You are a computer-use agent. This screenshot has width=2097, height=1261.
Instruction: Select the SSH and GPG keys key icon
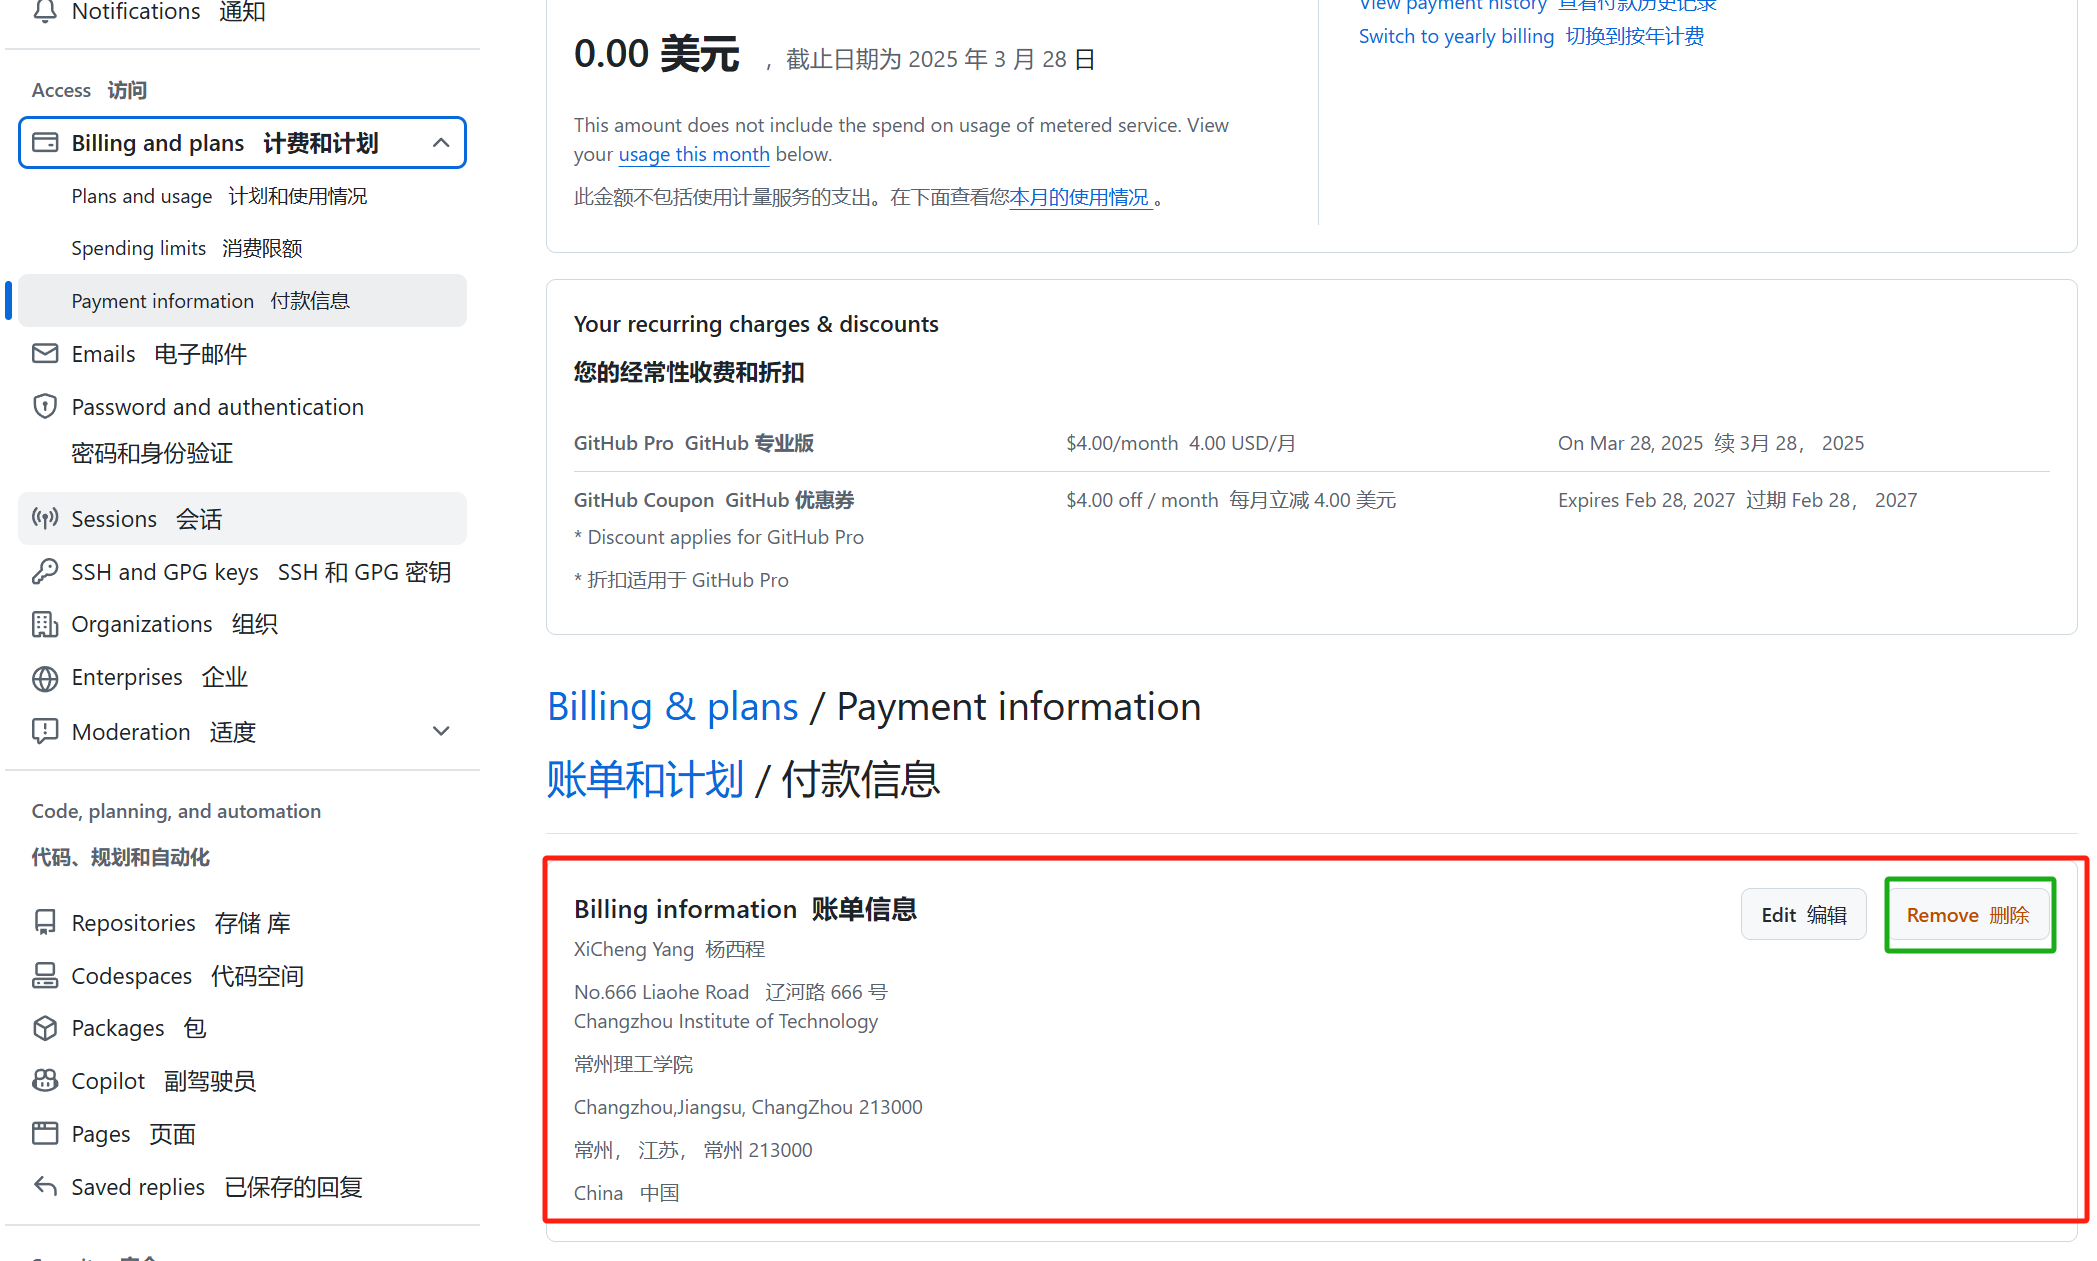click(x=46, y=571)
